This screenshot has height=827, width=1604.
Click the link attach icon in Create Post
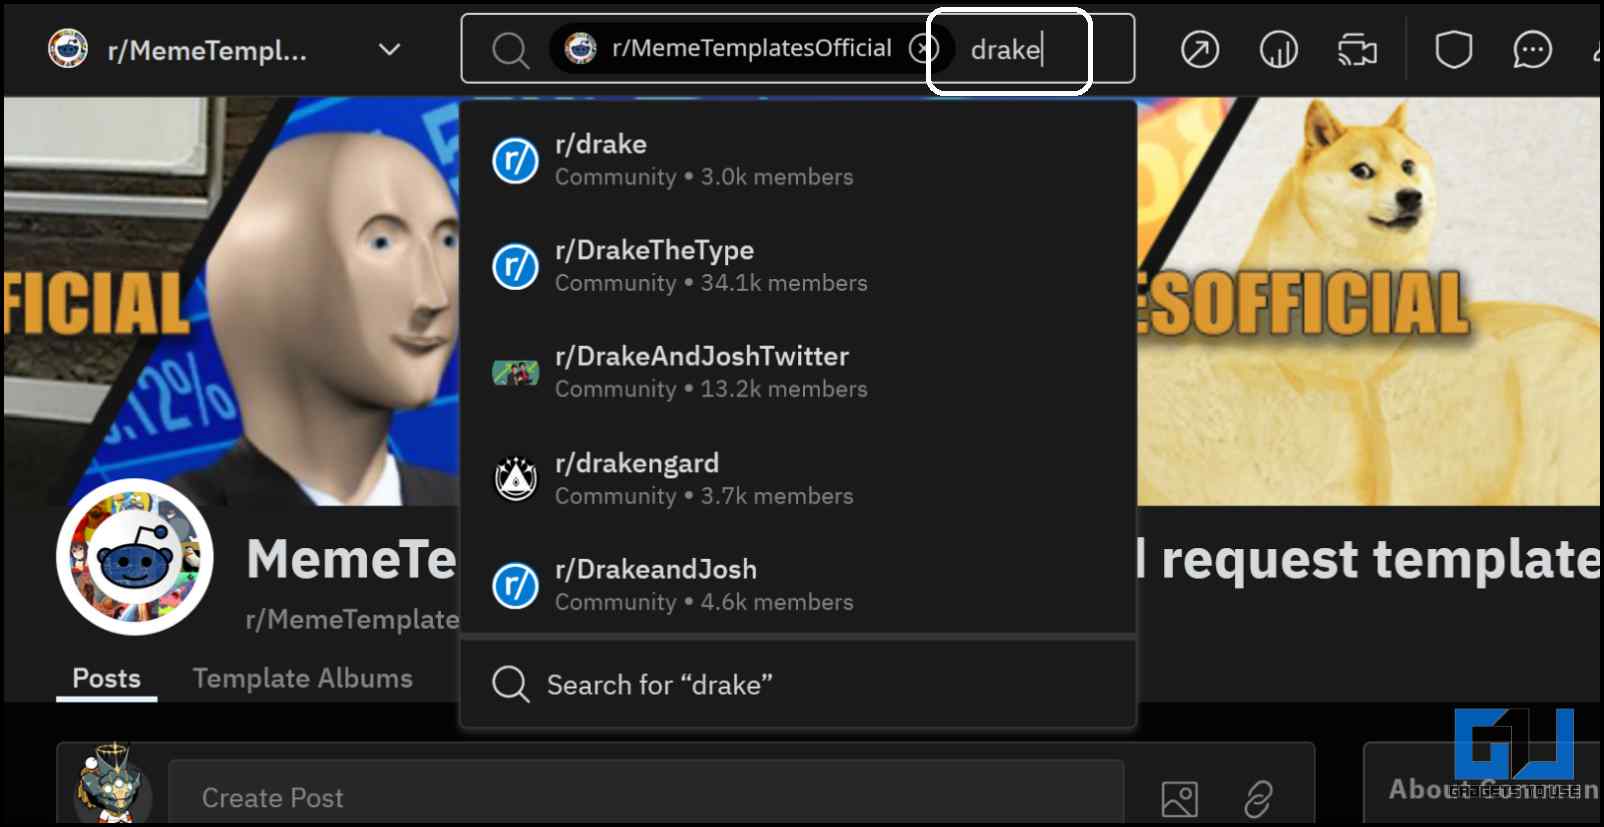(x=1258, y=799)
